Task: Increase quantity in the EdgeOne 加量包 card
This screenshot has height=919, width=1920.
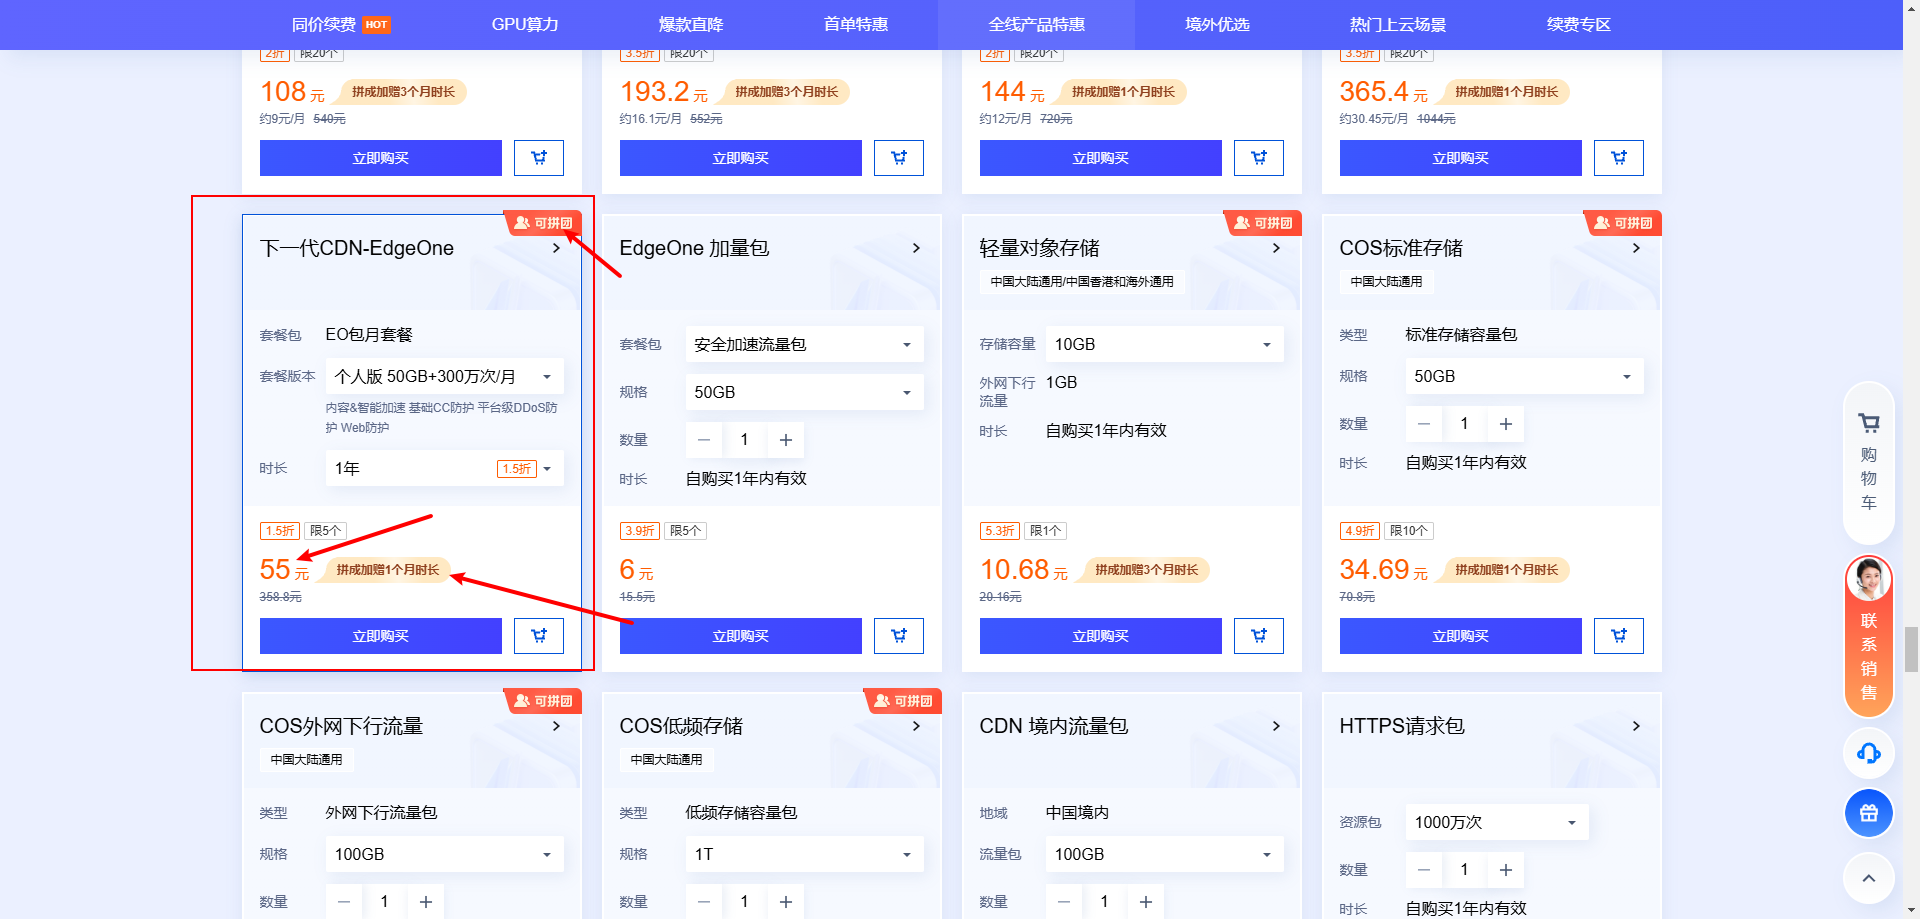Action: tap(786, 440)
